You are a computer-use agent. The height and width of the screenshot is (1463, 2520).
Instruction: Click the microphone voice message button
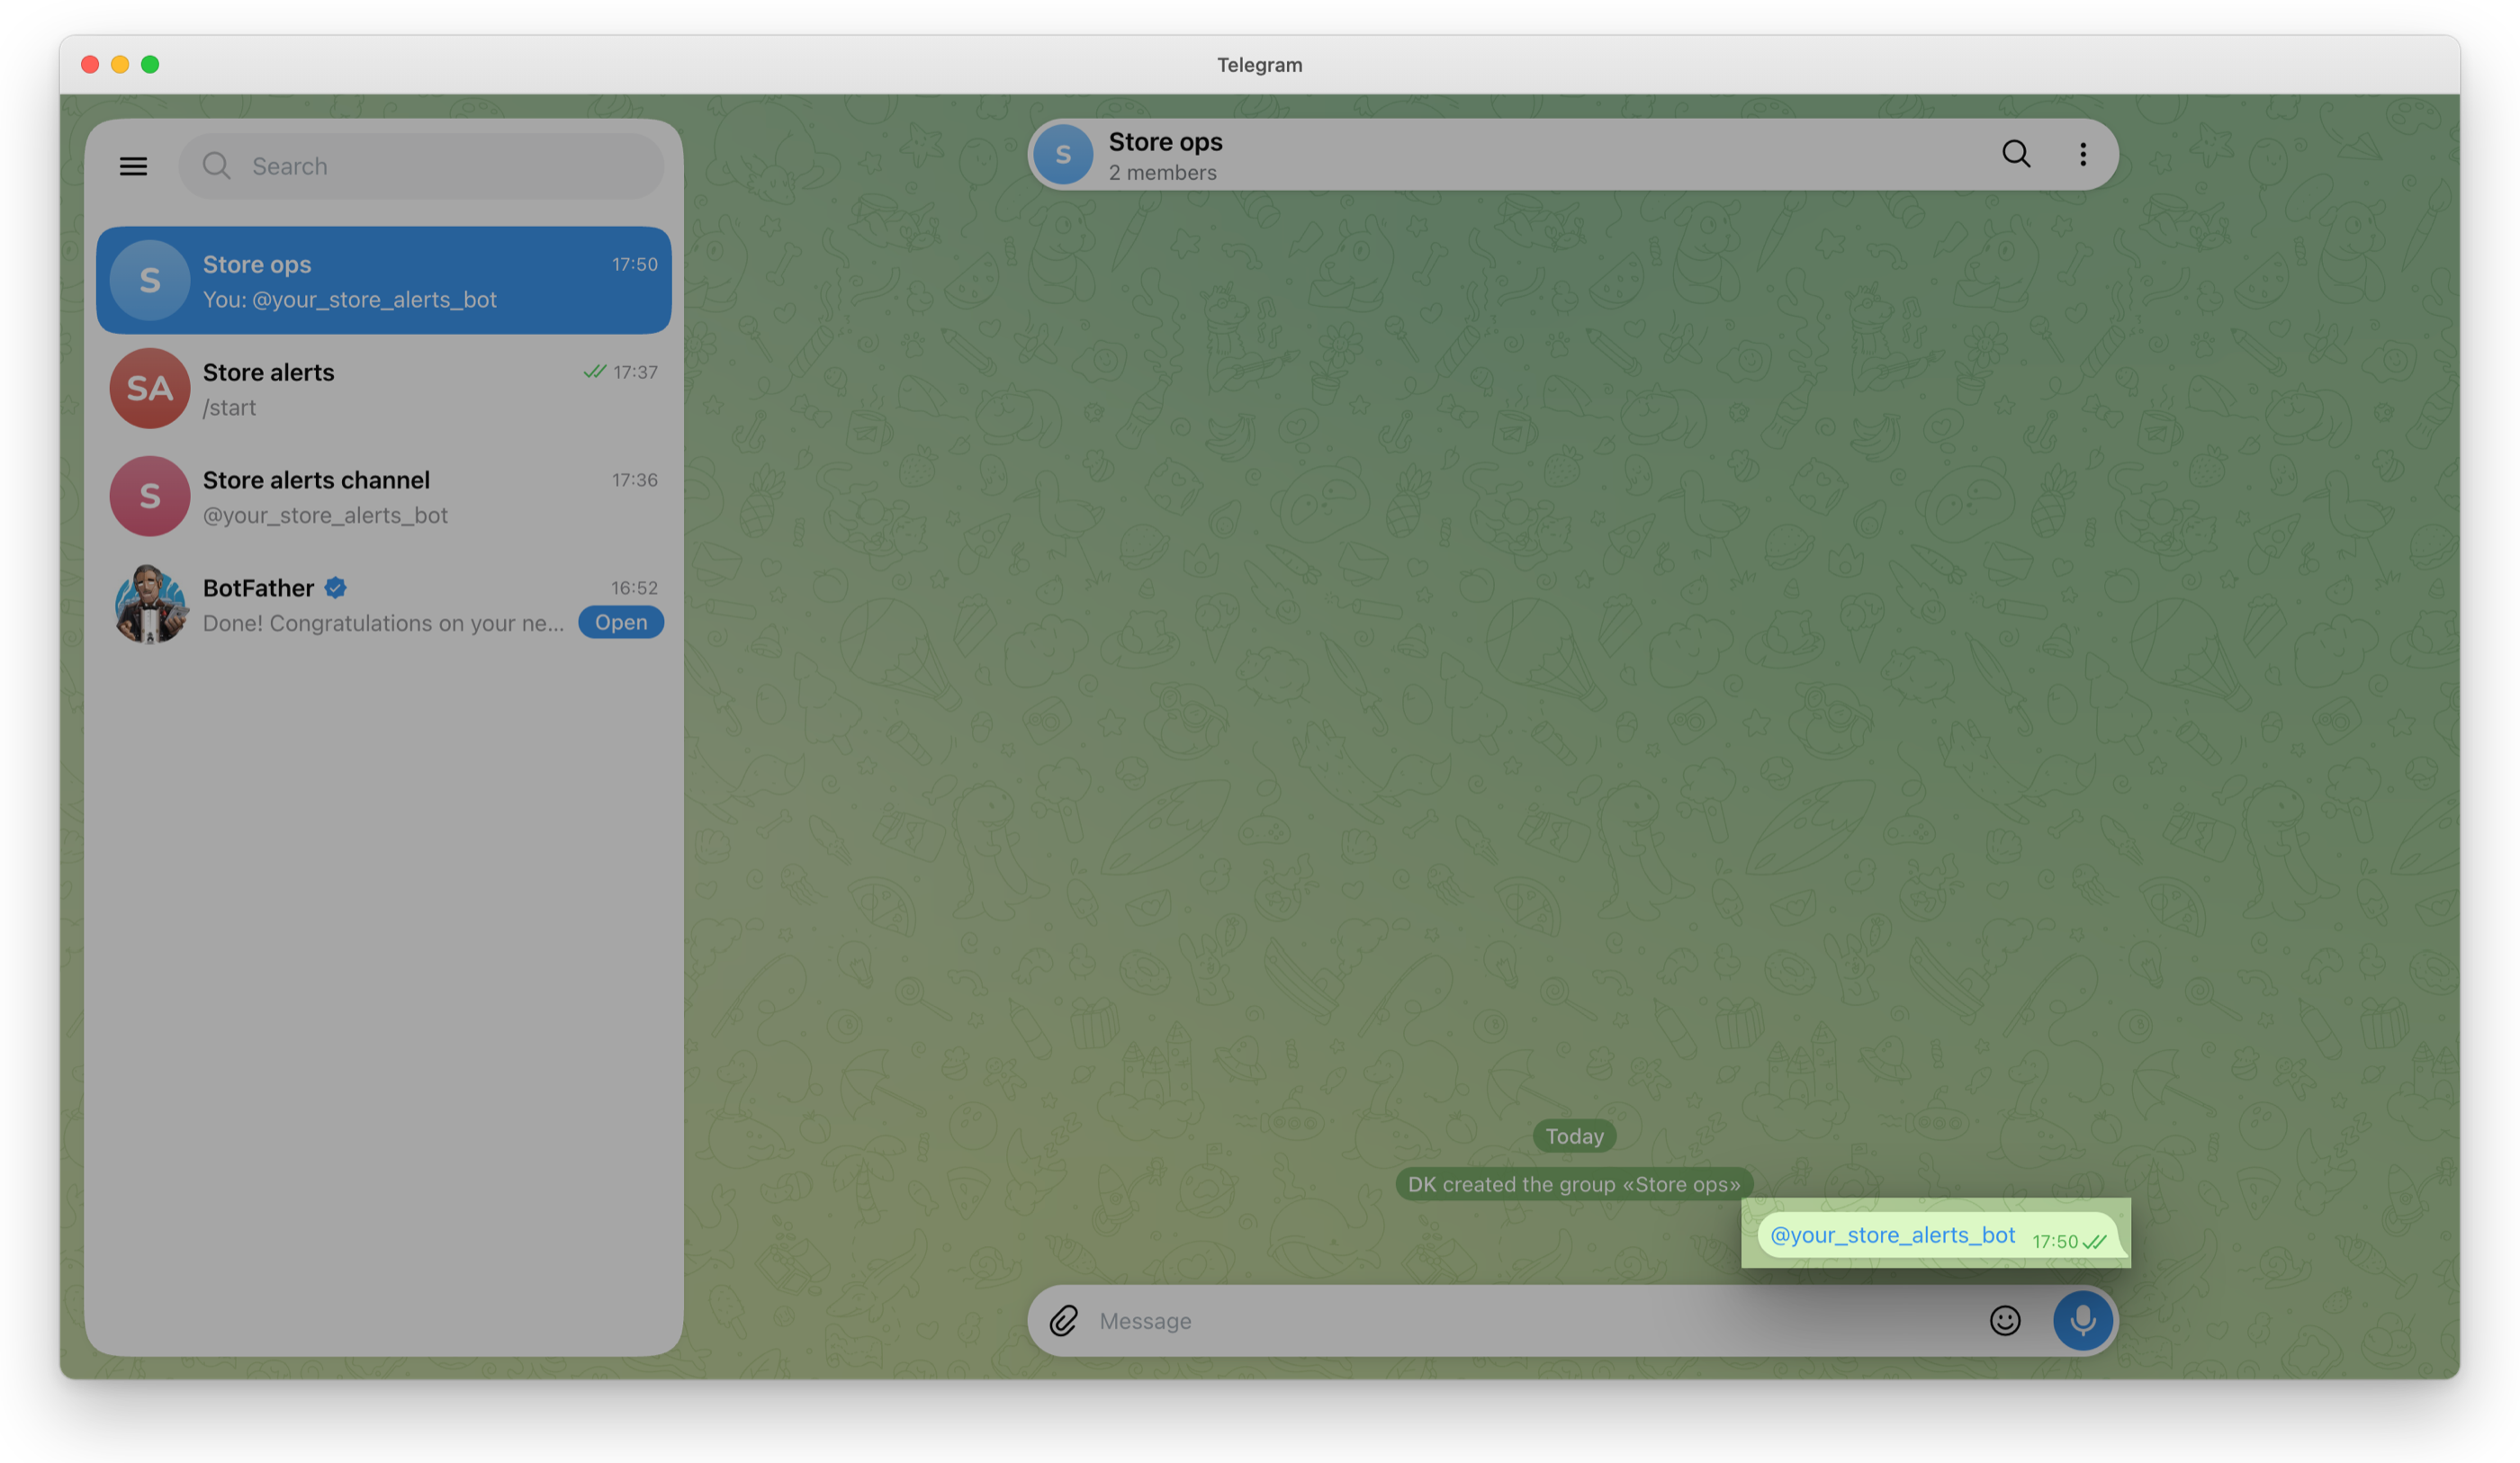tap(2083, 1321)
